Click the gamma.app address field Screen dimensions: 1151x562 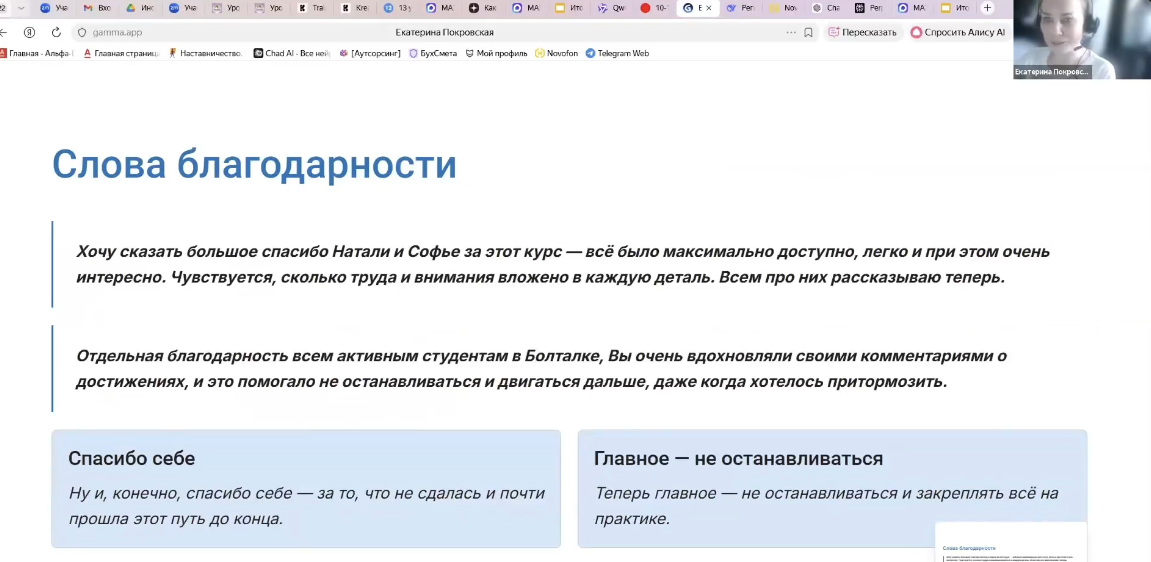(x=300, y=32)
